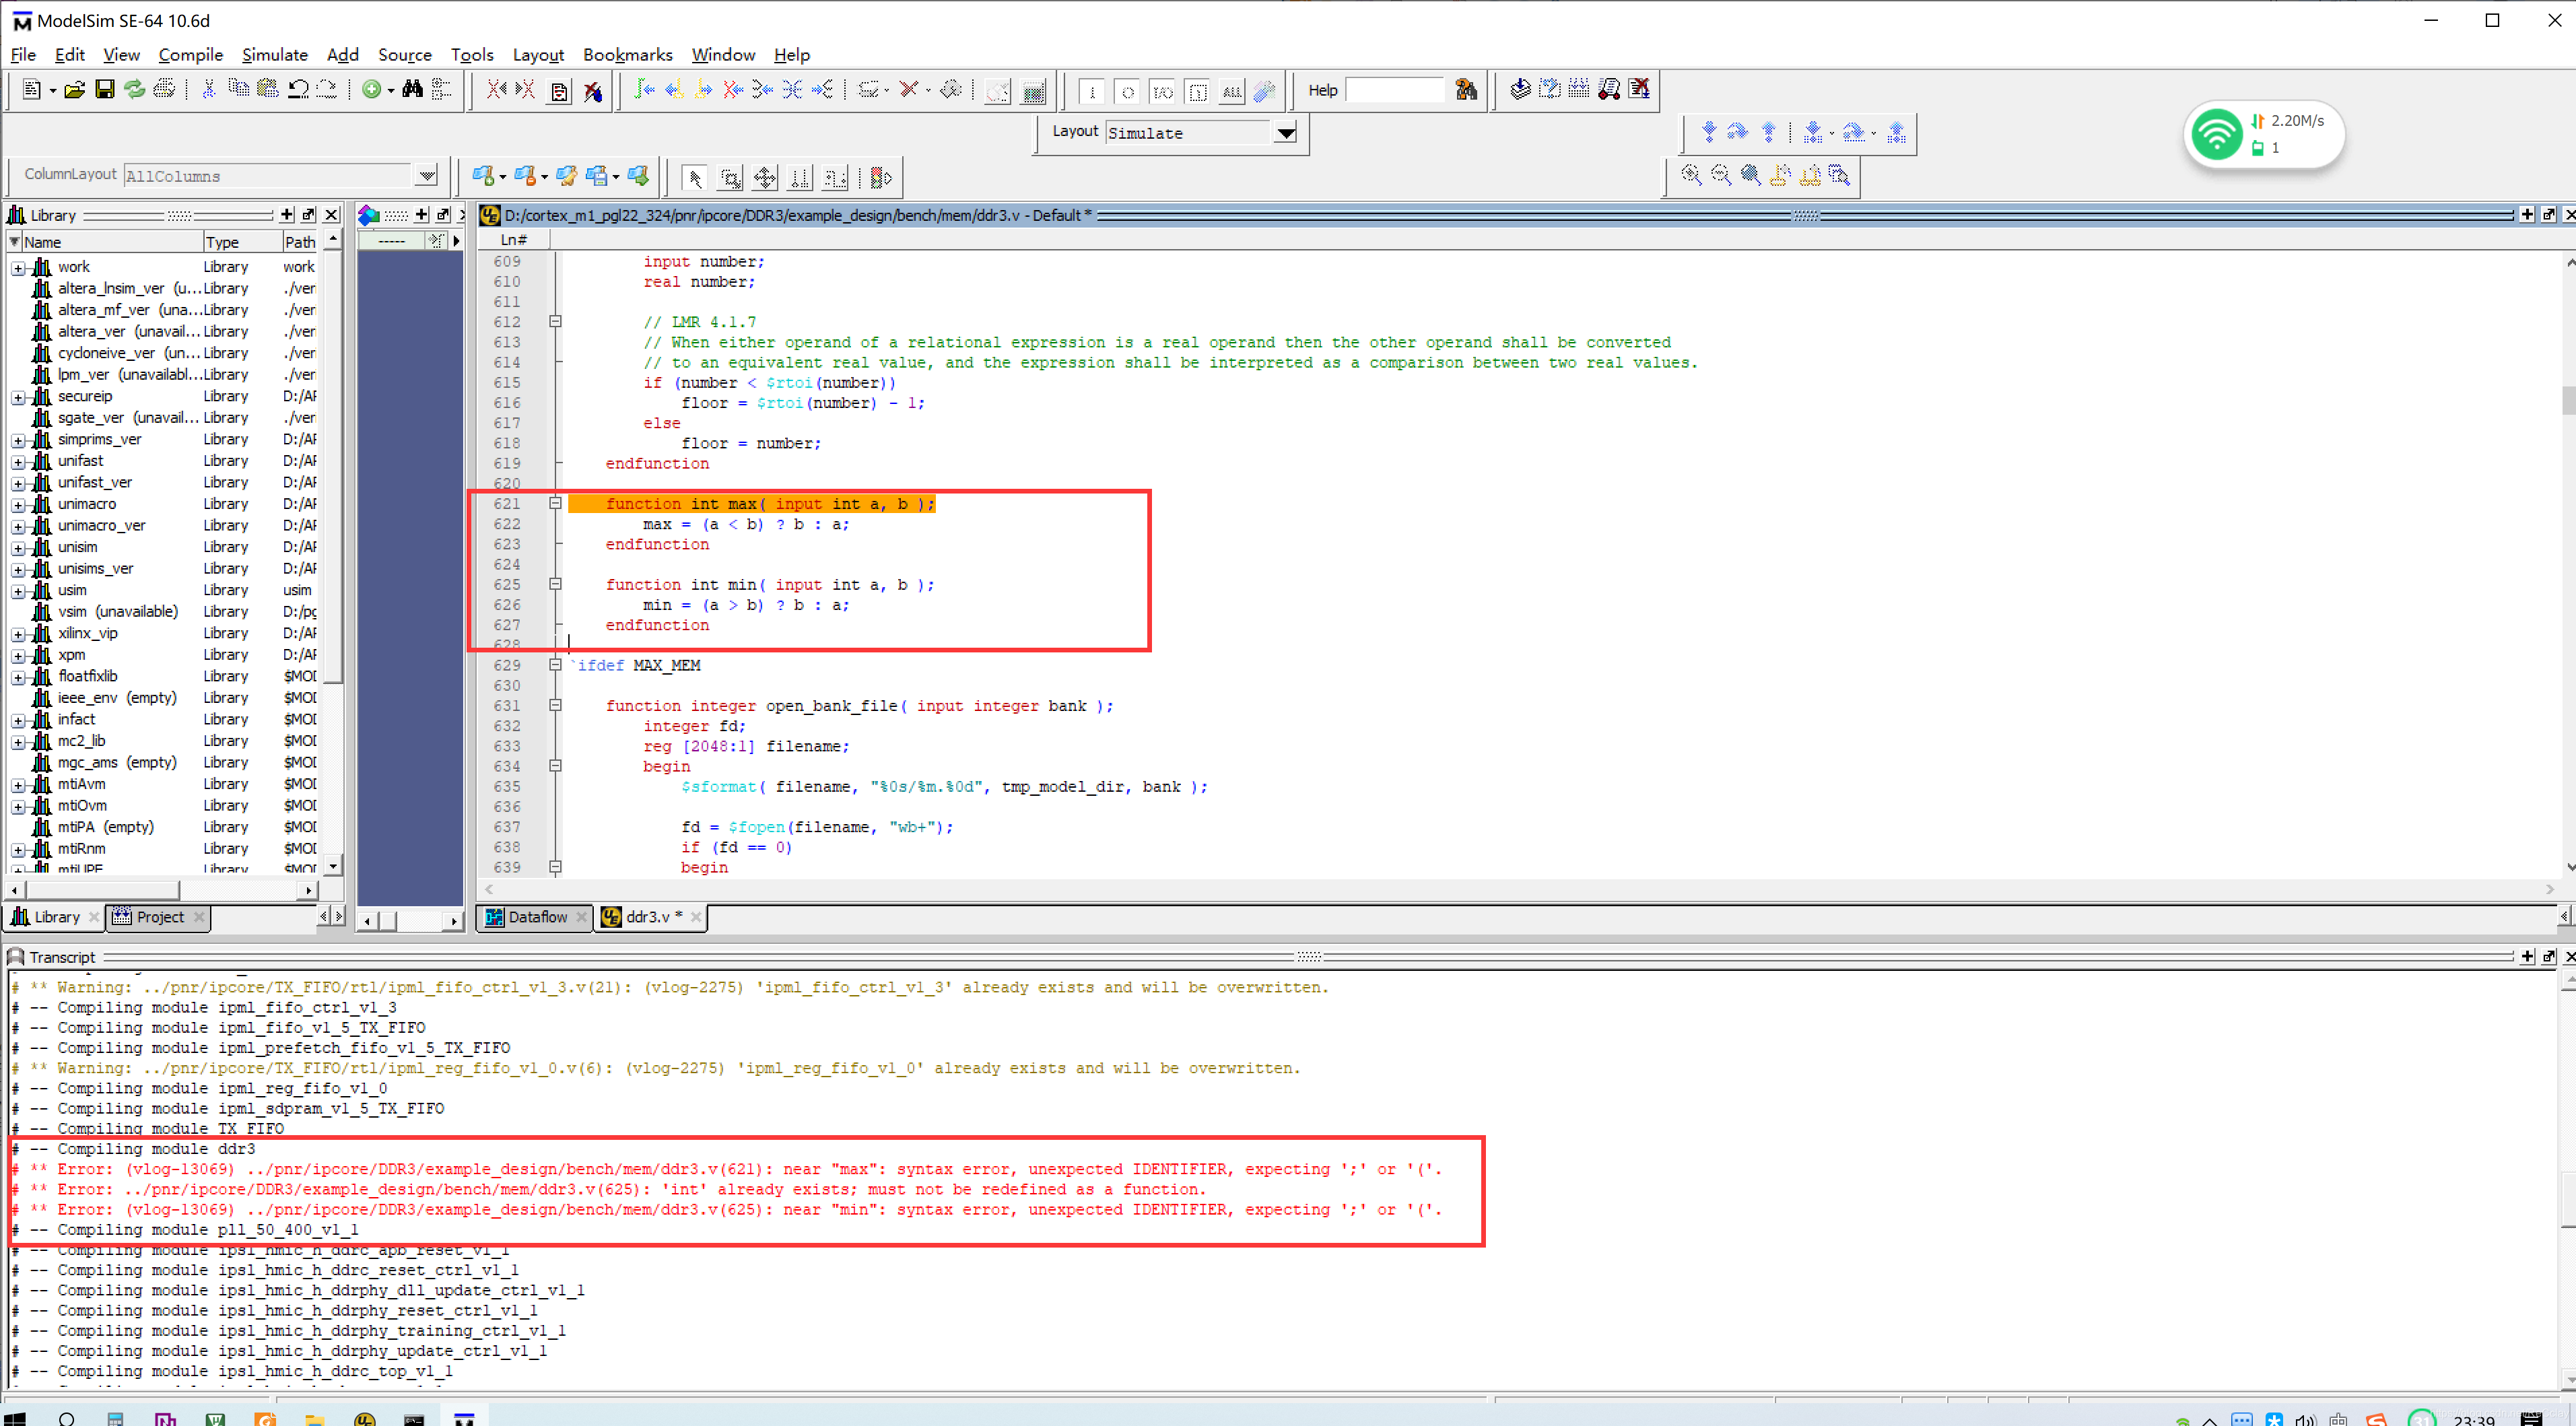Screen dimensions: 2576x1426
Task: Click the Save file toolbar icon
Action: pos(104,90)
